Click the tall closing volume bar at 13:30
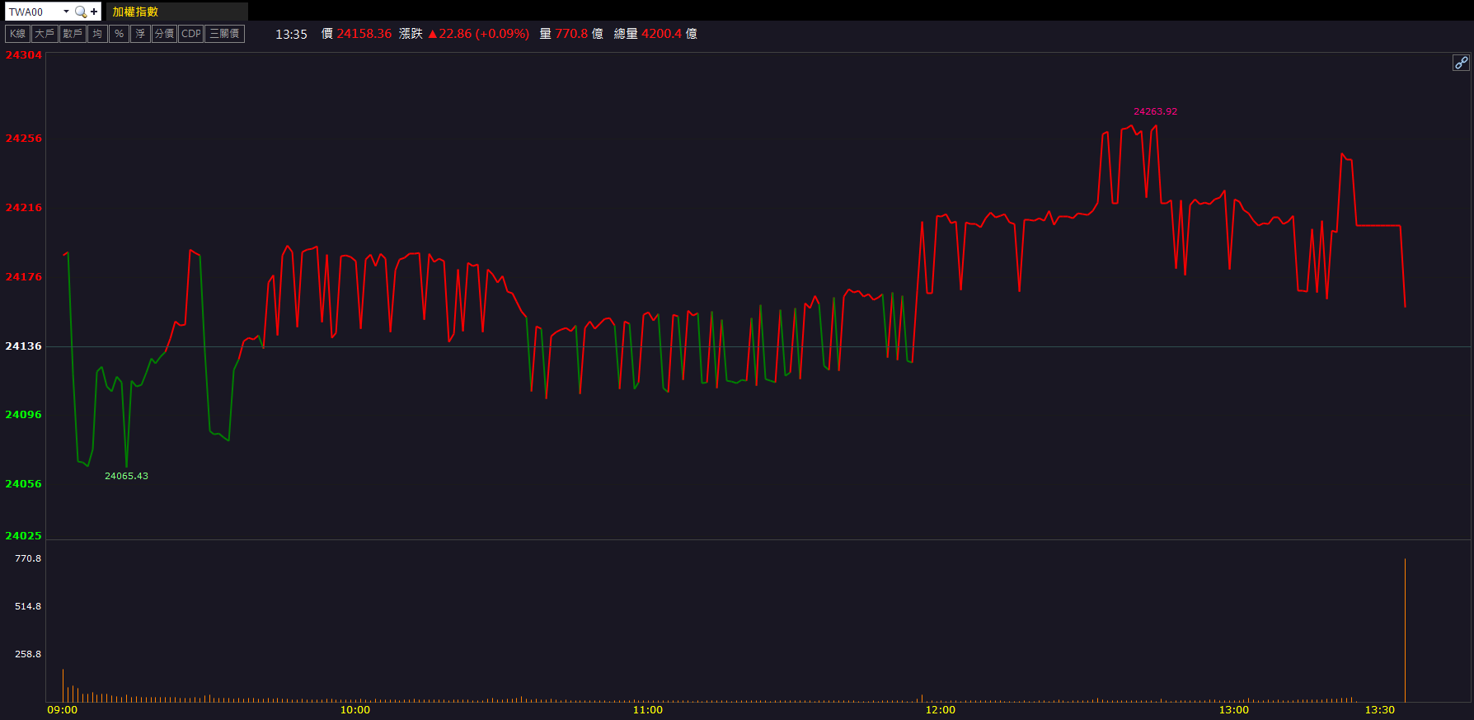1474x720 pixels. point(1405,630)
